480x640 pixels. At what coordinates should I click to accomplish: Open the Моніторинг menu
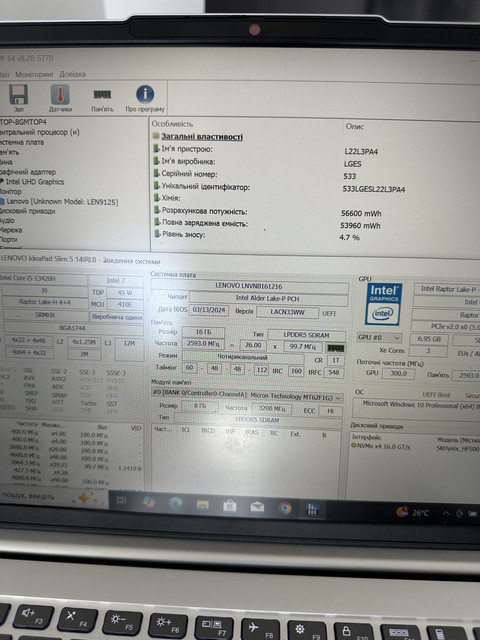tap(34, 74)
